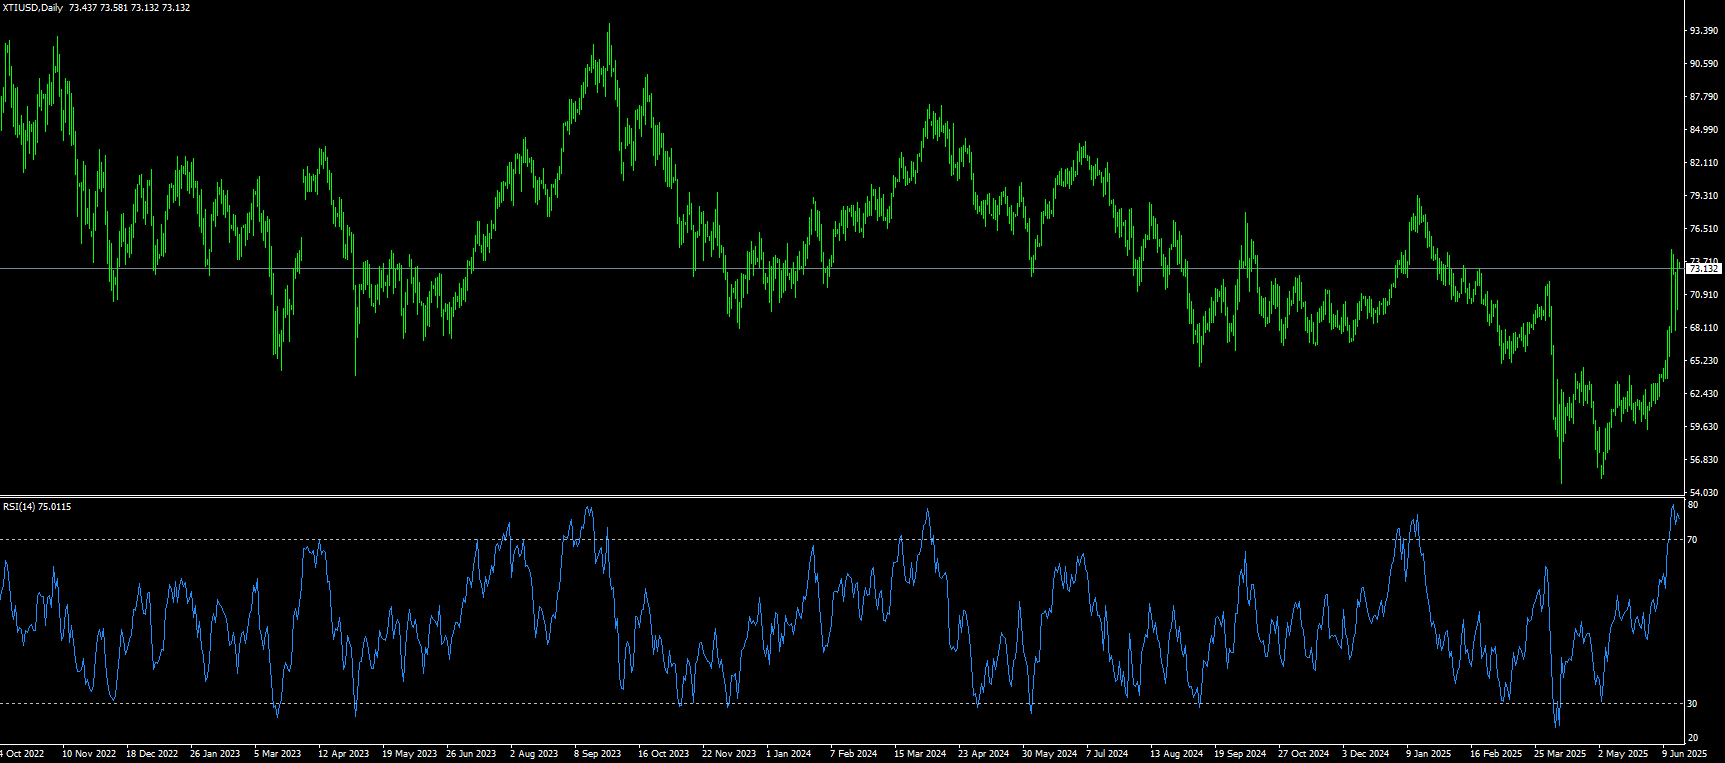Screen dimensions: 1725x763
Task: Click the 10 Nov 2022 date marker
Action: point(89,754)
